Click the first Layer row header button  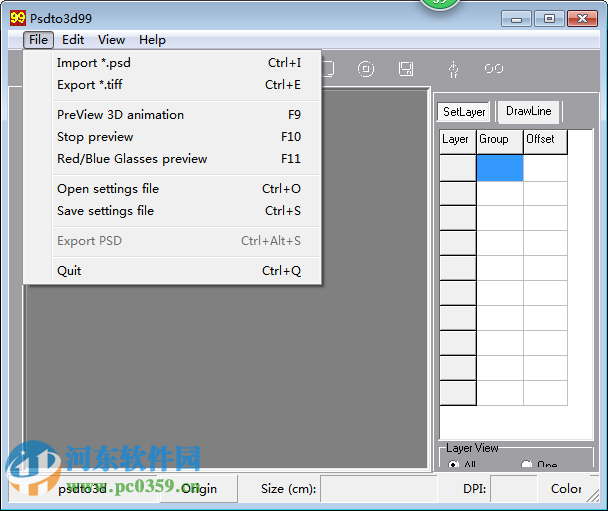tap(458, 168)
